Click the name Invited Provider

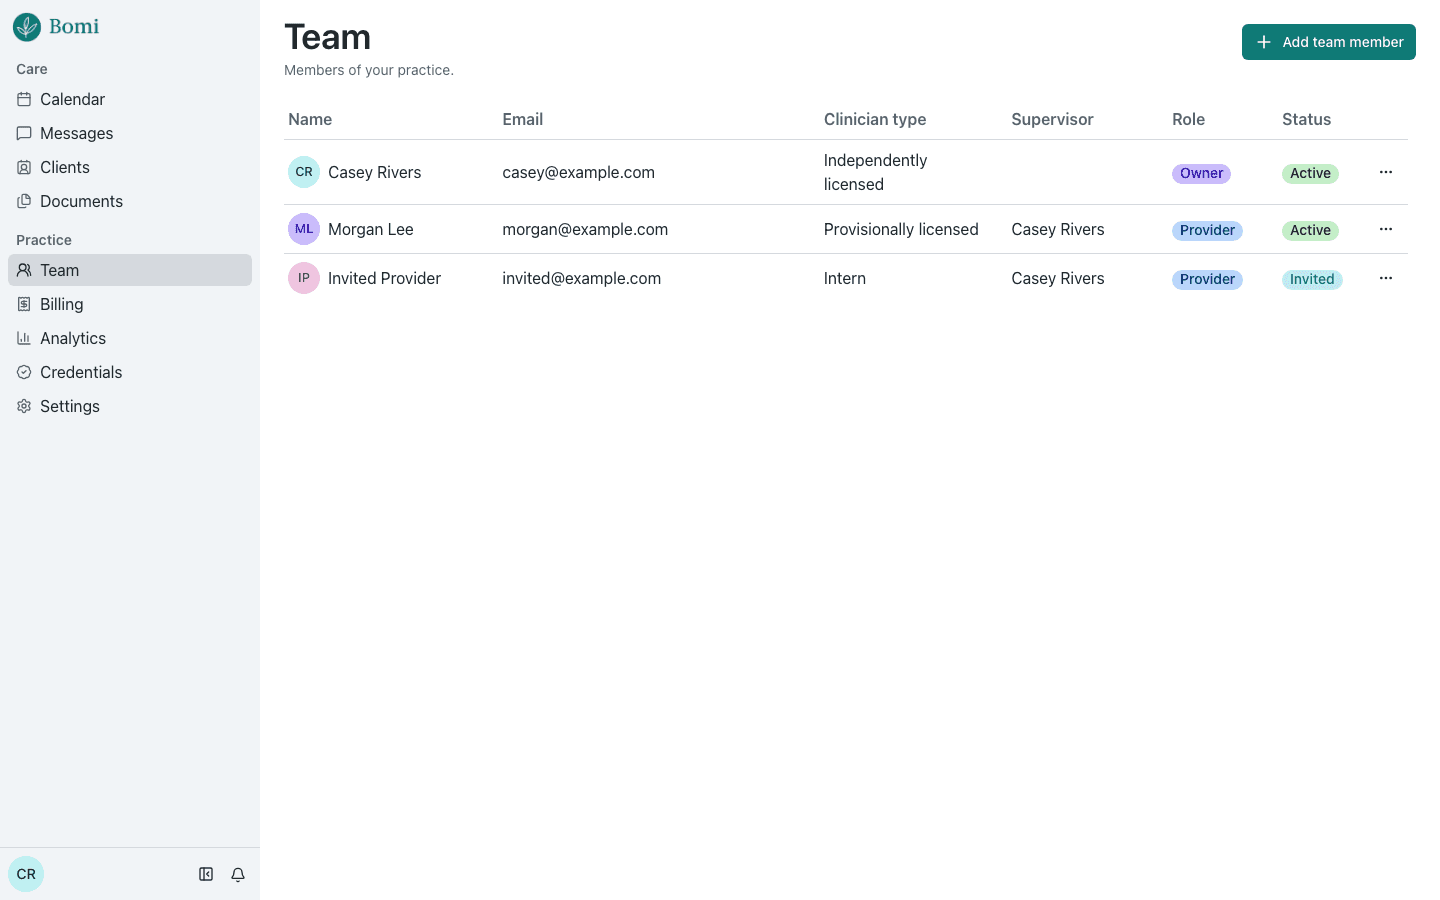click(385, 278)
